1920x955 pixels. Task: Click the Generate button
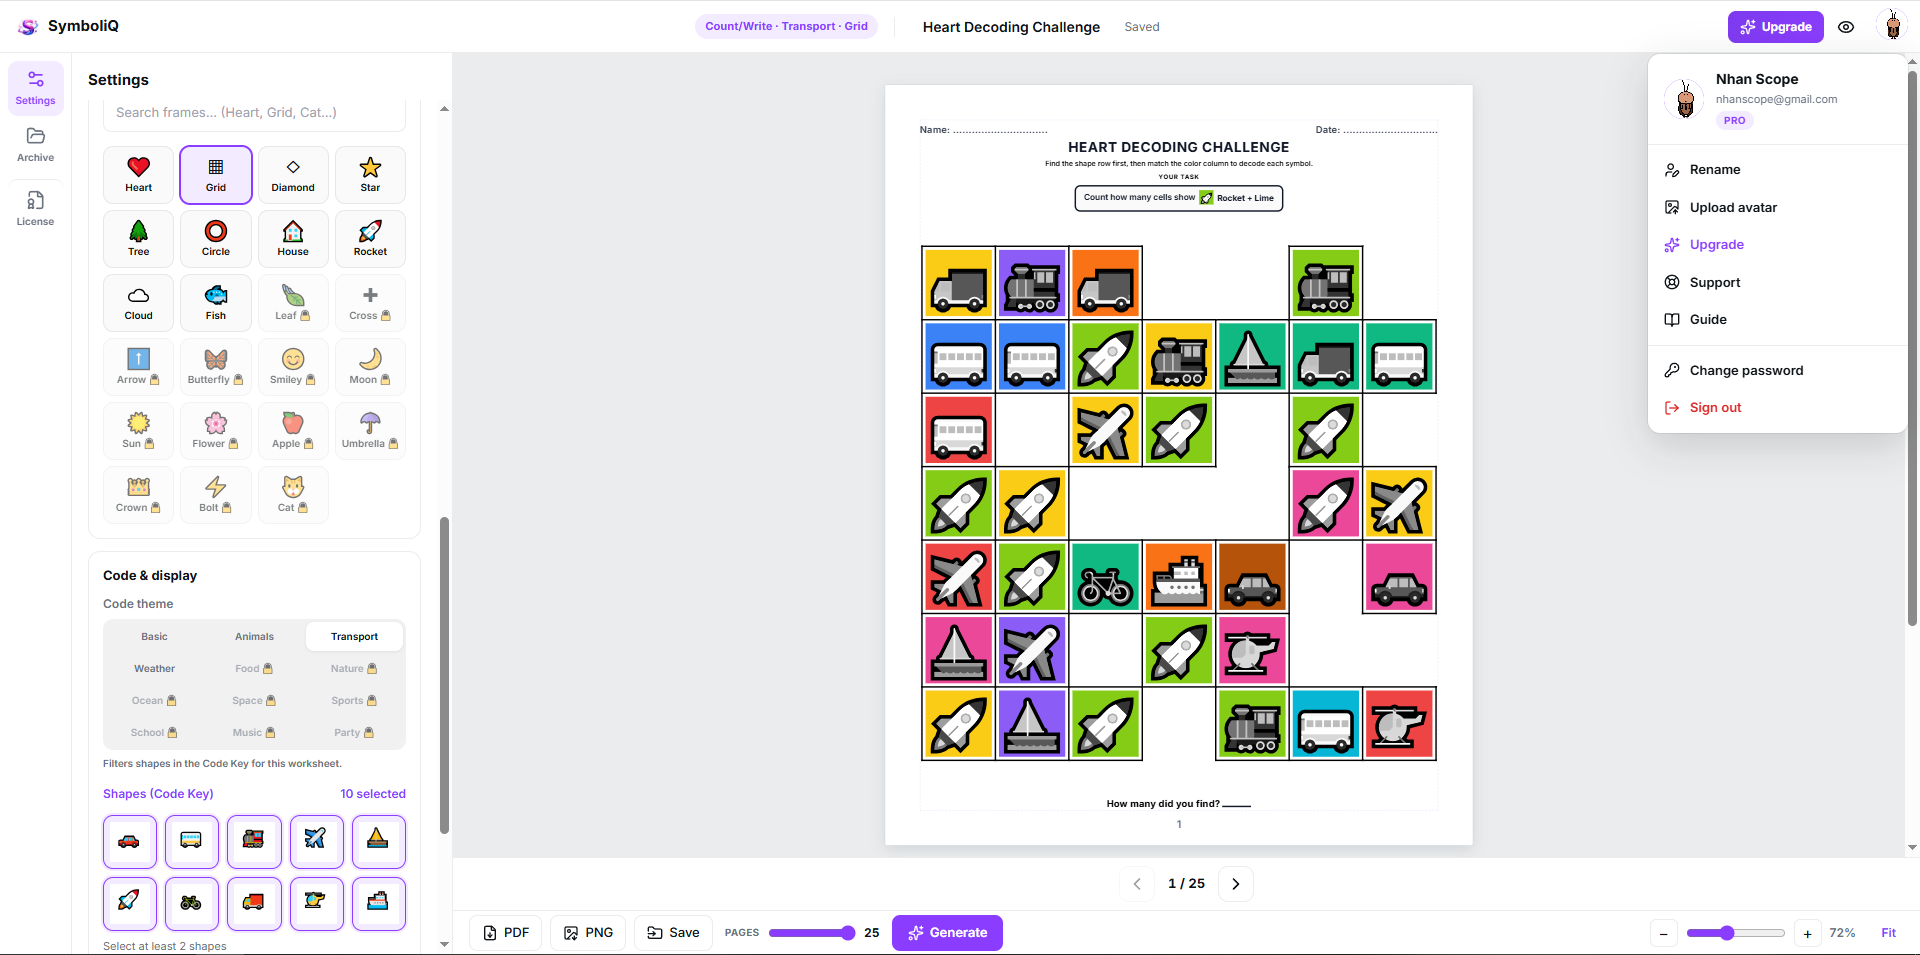947,933
